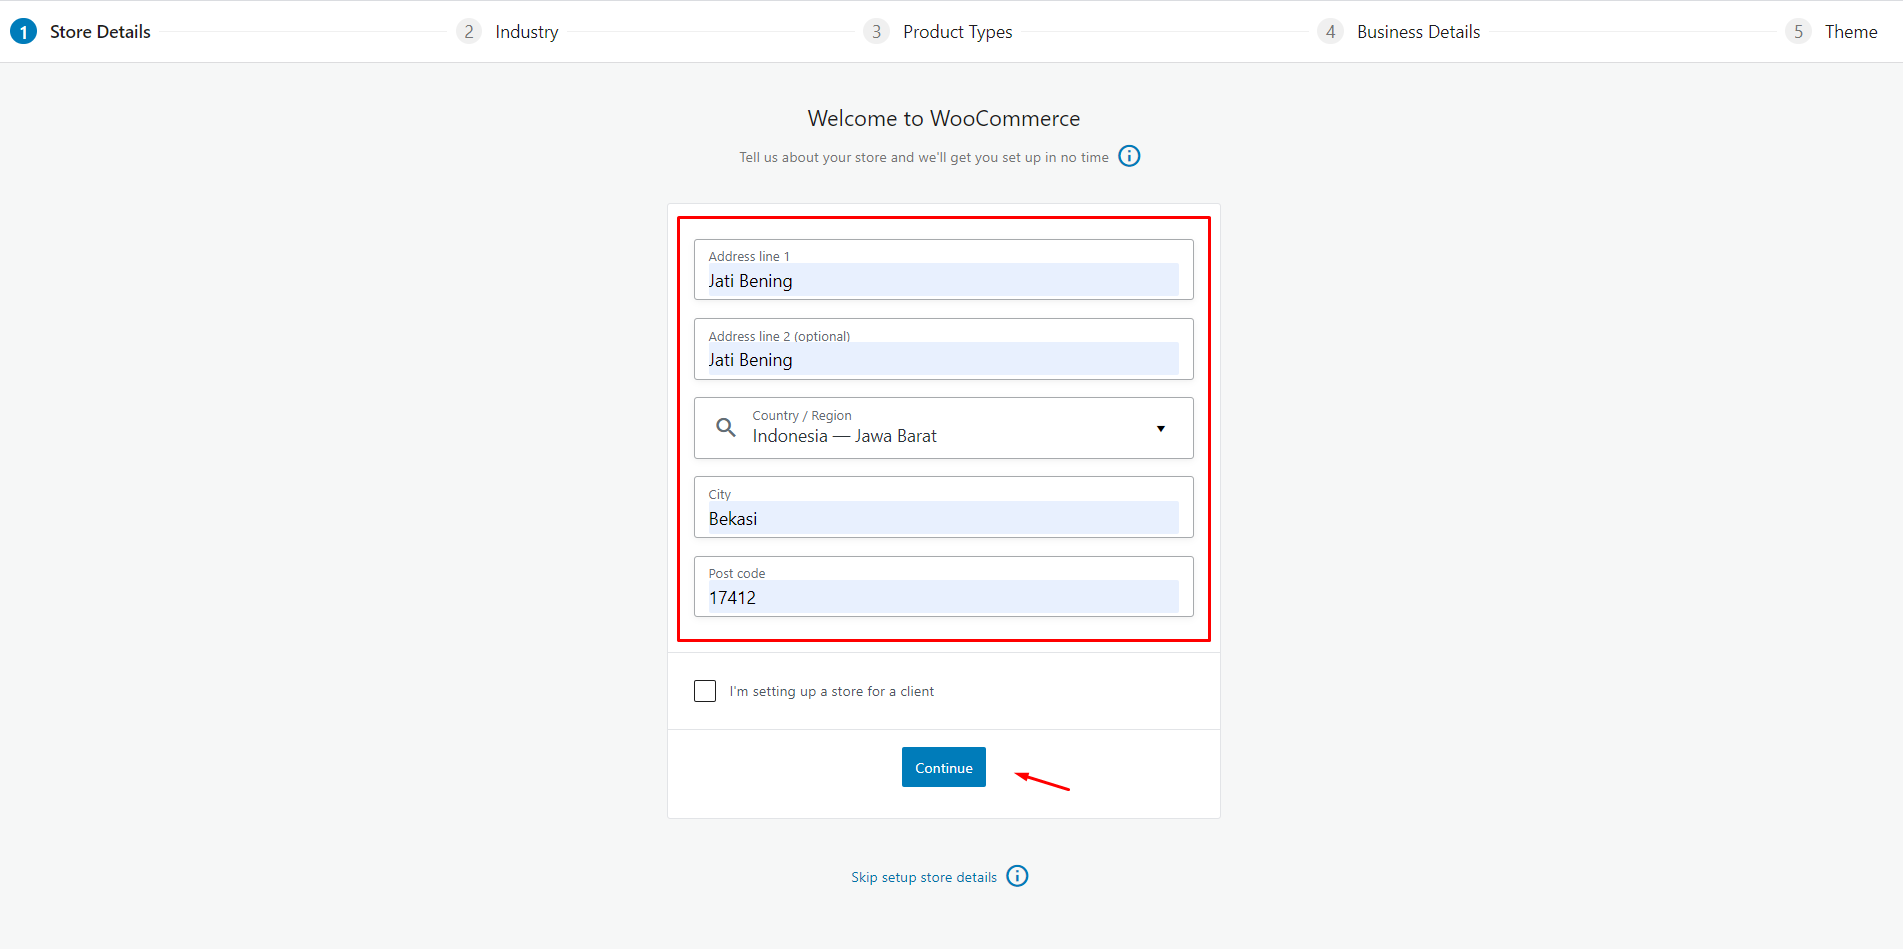Click into the City field

(x=943, y=518)
